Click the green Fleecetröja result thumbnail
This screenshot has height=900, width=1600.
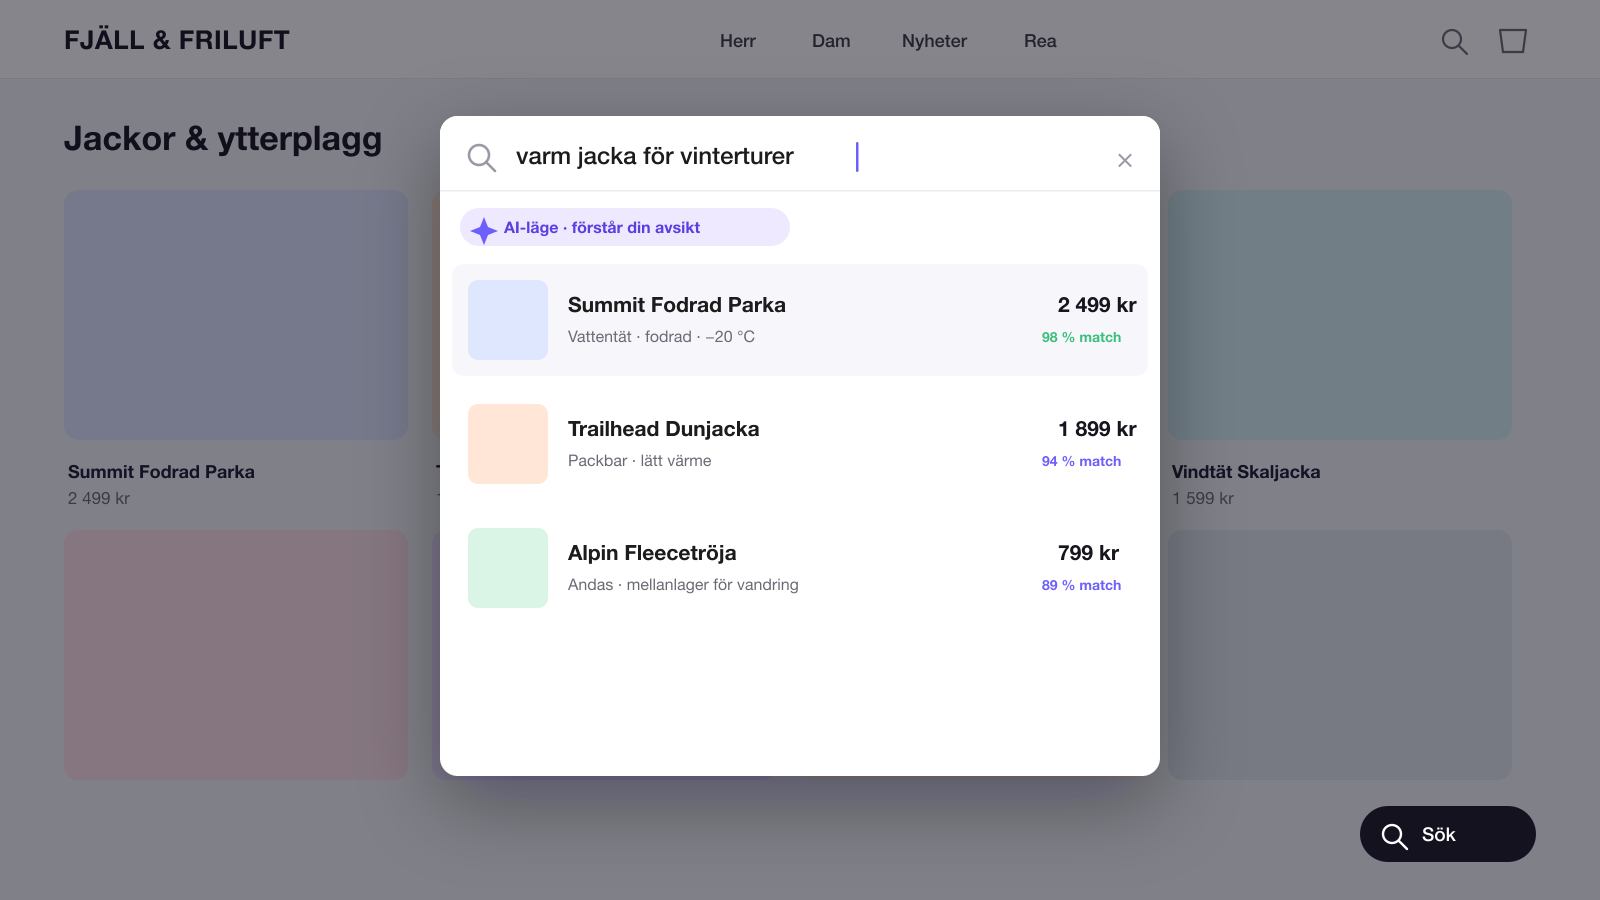click(x=508, y=568)
